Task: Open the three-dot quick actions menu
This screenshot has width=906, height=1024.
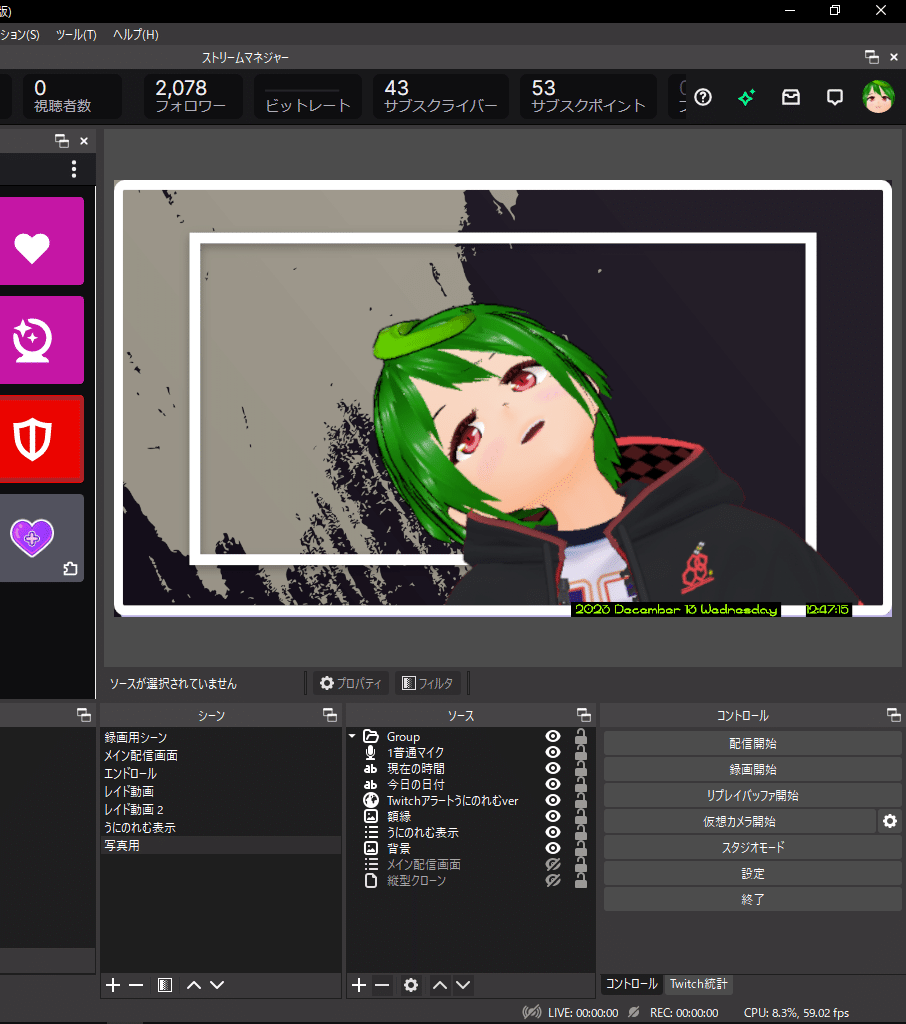Action: tap(74, 169)
